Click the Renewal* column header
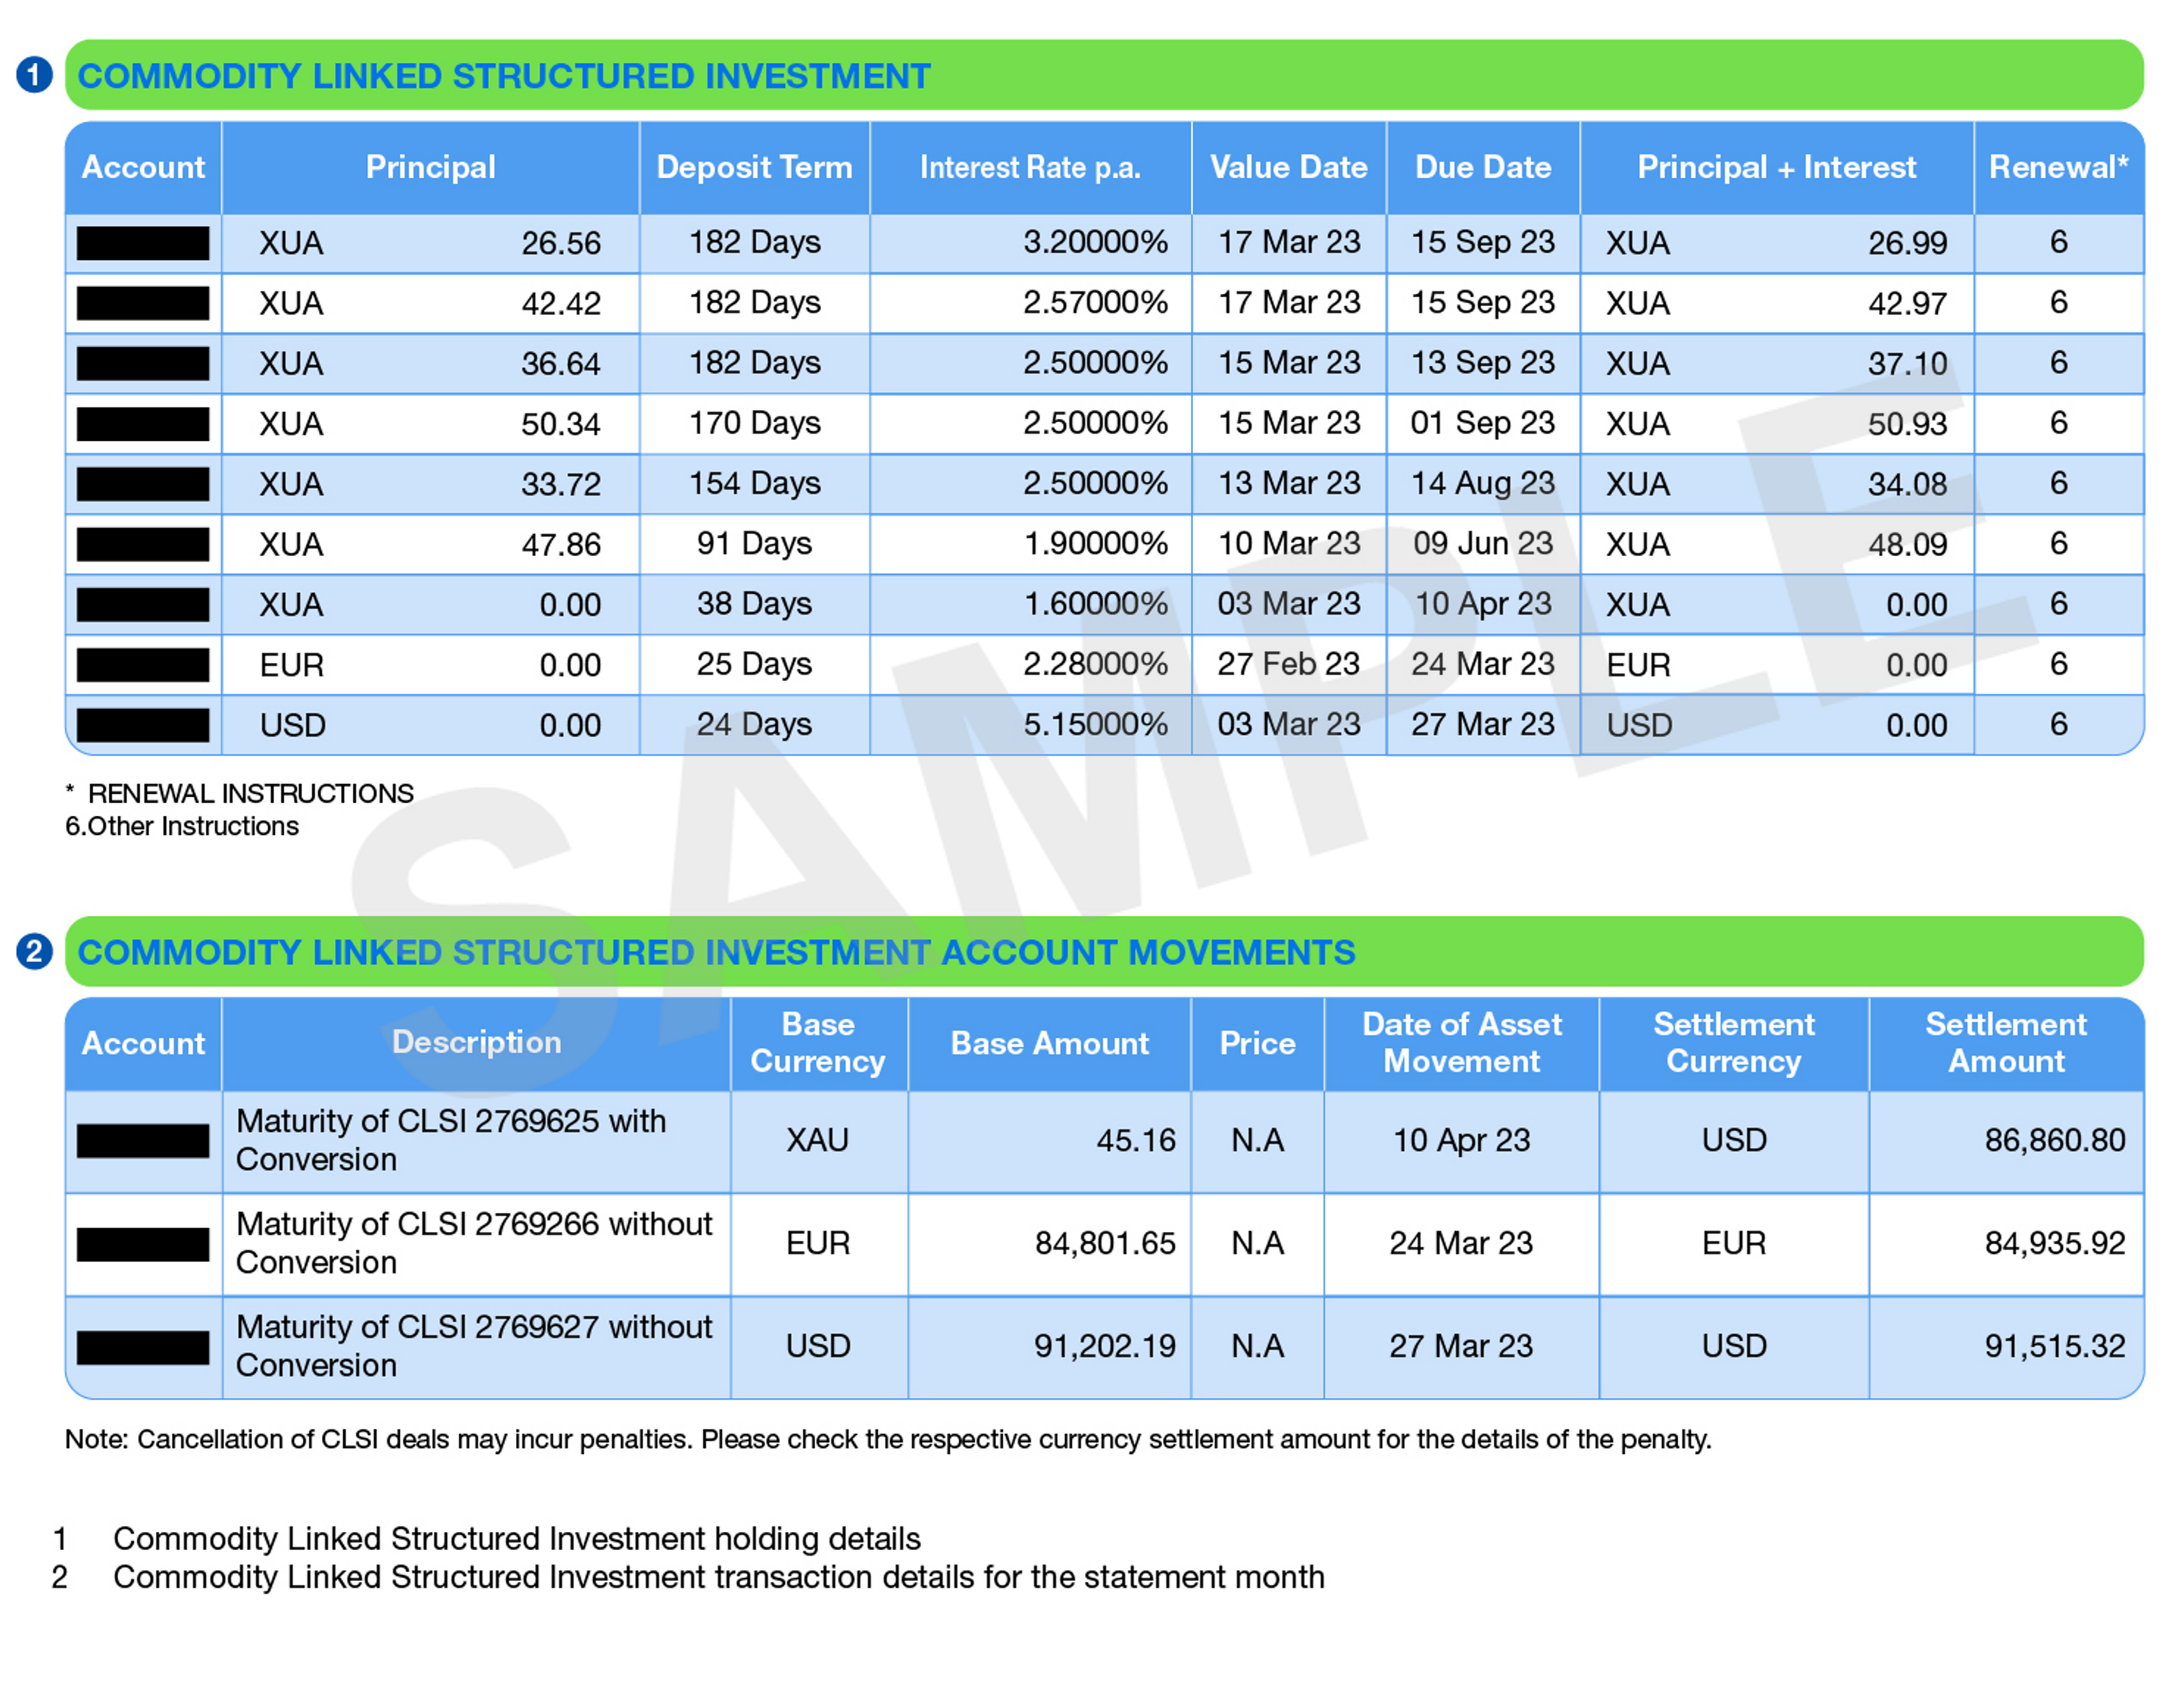 (x=2058, y=167)
